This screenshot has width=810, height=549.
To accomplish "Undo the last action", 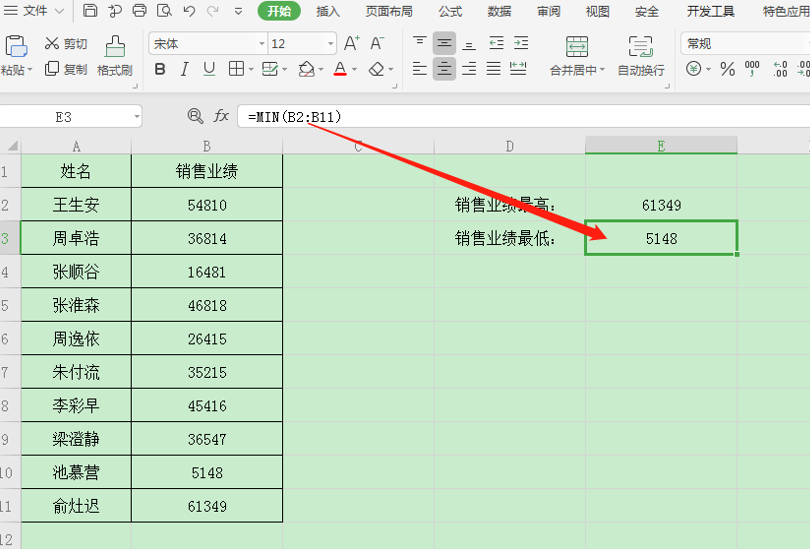I will coord(189,10).
